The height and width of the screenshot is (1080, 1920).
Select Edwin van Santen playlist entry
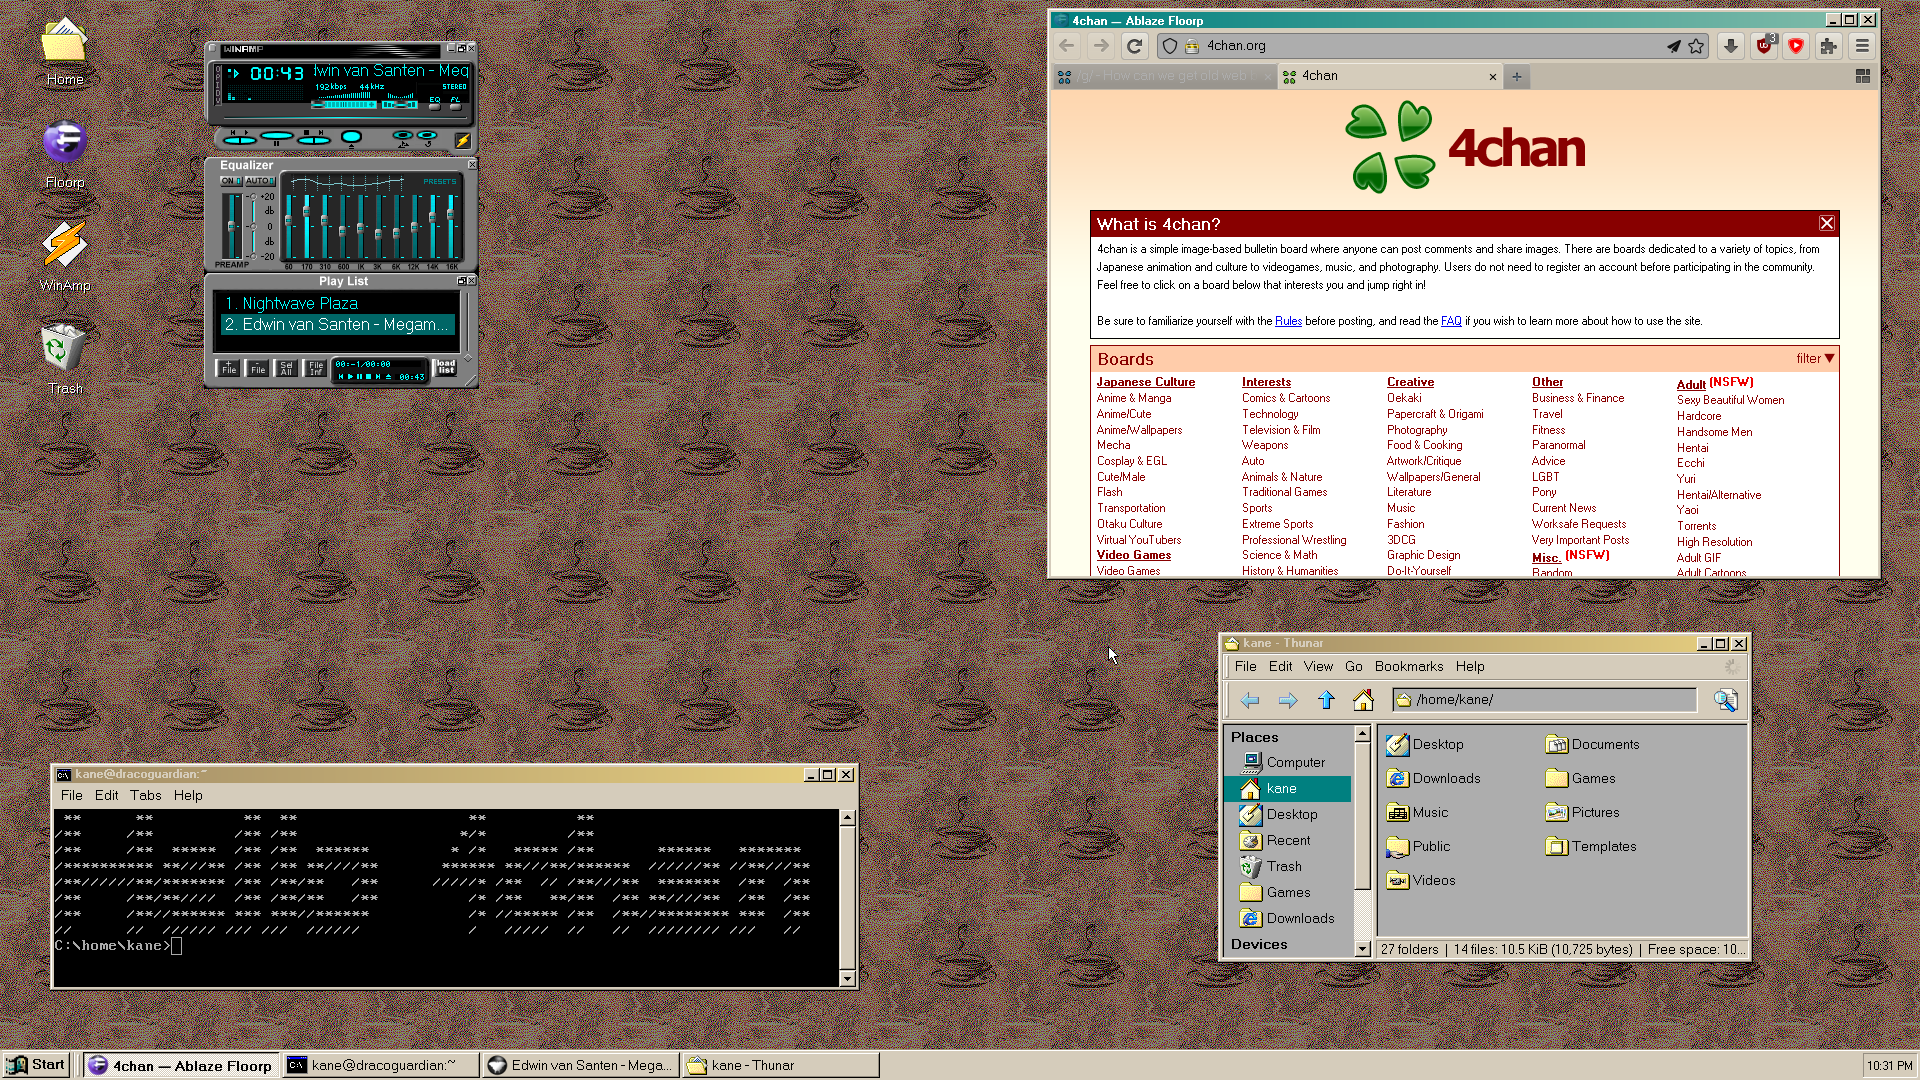pos(338,324)
